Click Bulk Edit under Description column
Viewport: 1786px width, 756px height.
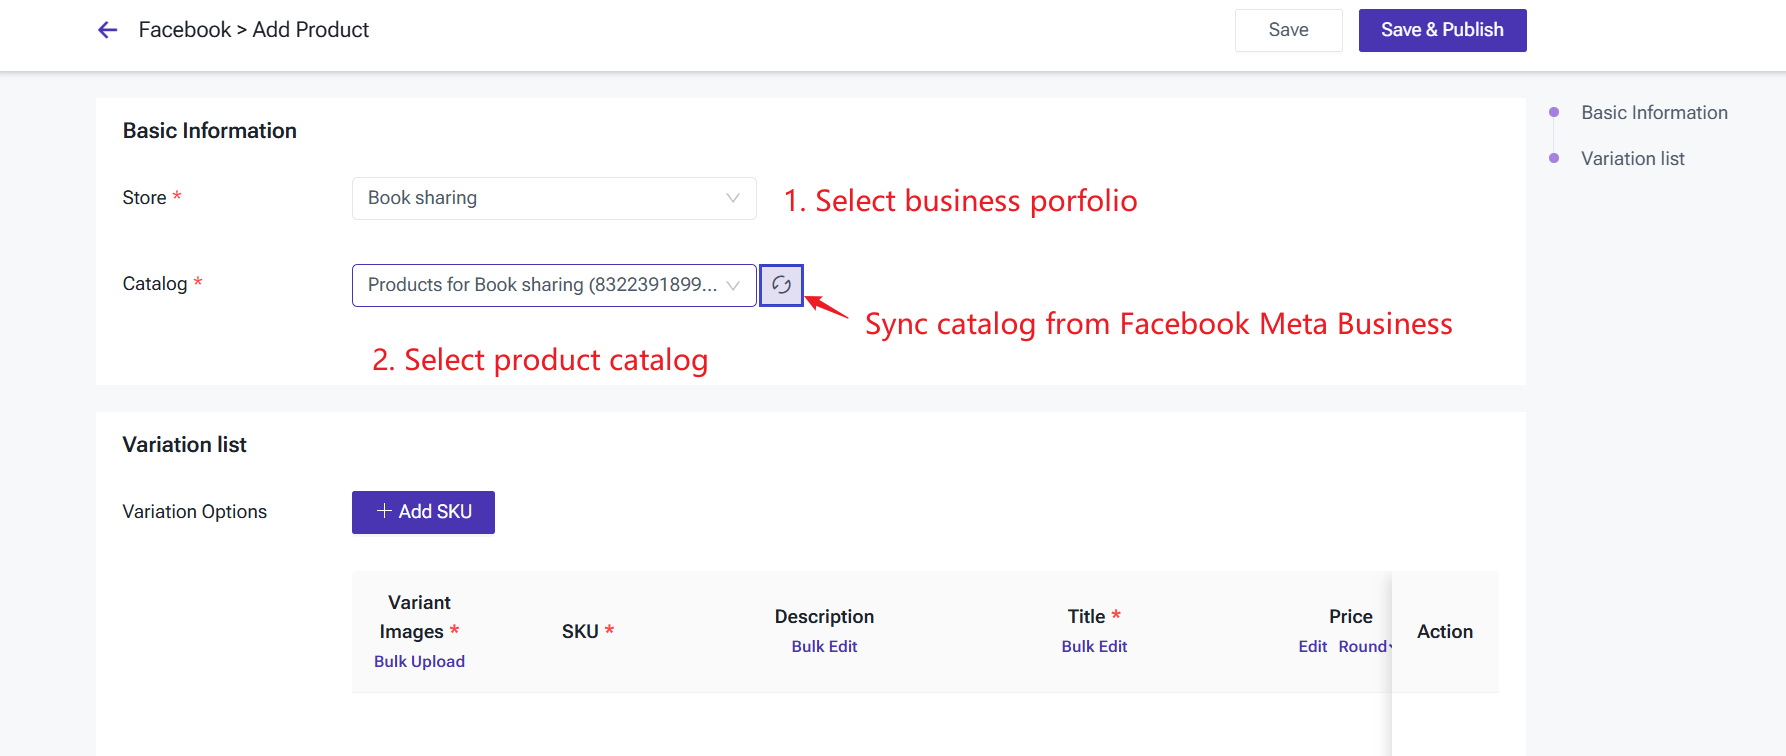tap(824, 647)
